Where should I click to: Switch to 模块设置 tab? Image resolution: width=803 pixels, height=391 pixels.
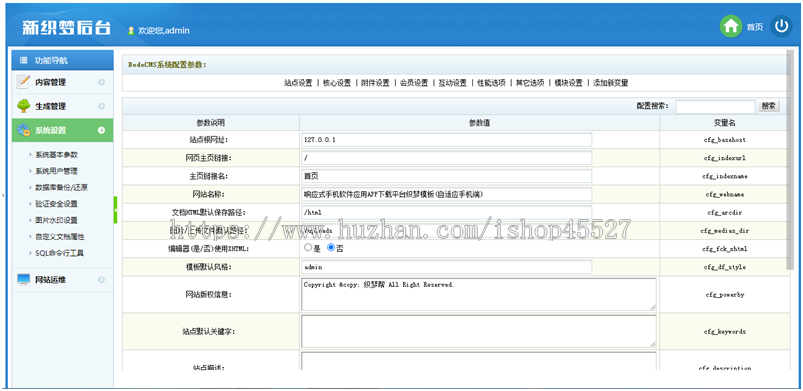tap(568, 83)
